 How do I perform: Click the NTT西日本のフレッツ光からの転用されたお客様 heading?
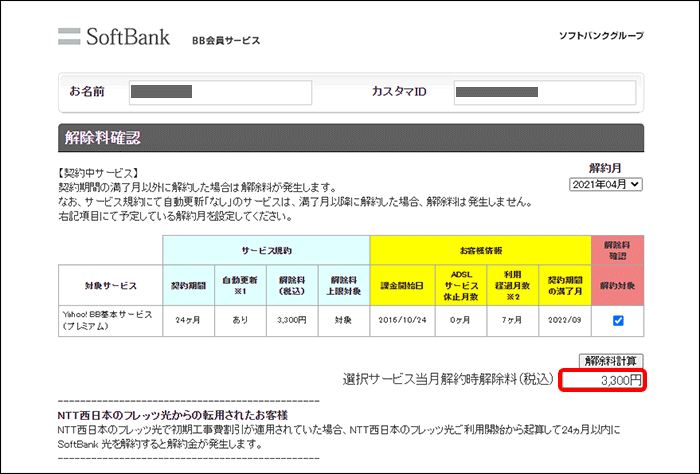tap(173, 416)
